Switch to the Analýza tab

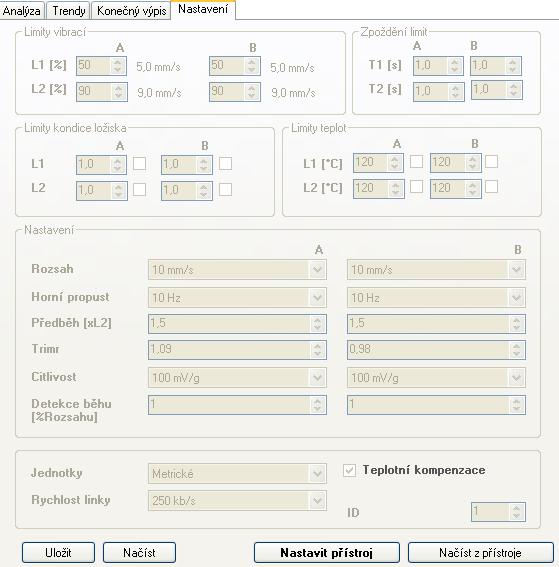tap(22, 10)
